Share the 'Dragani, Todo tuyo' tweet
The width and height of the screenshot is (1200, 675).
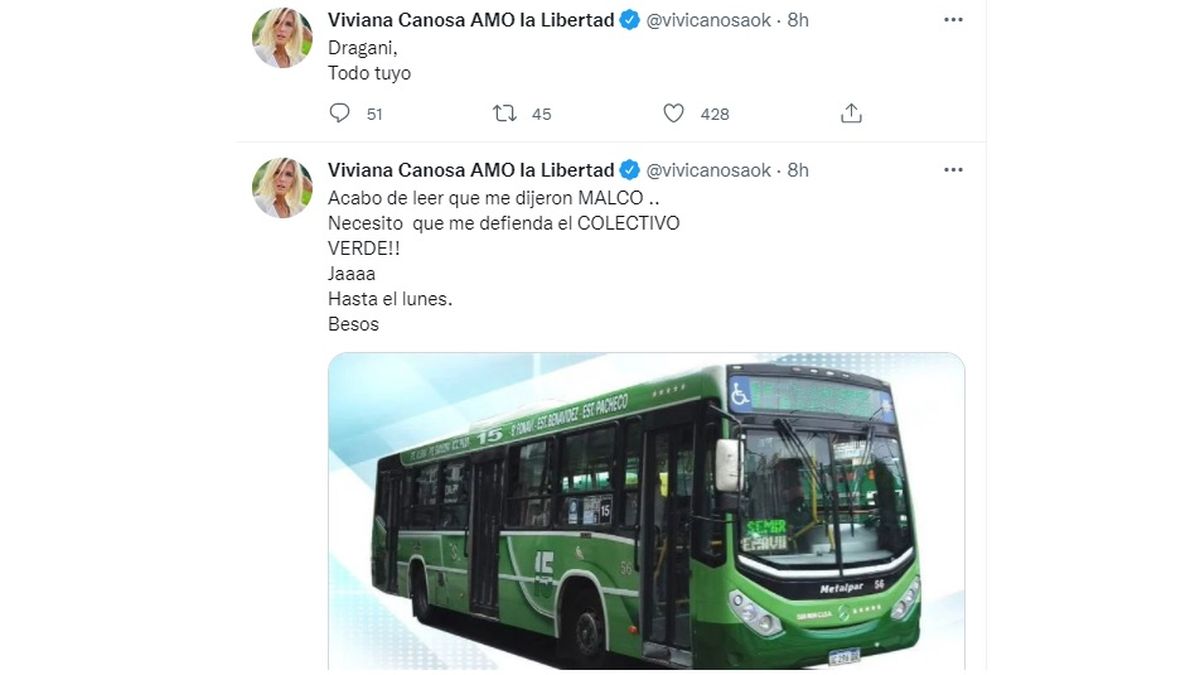coord(851,113)
